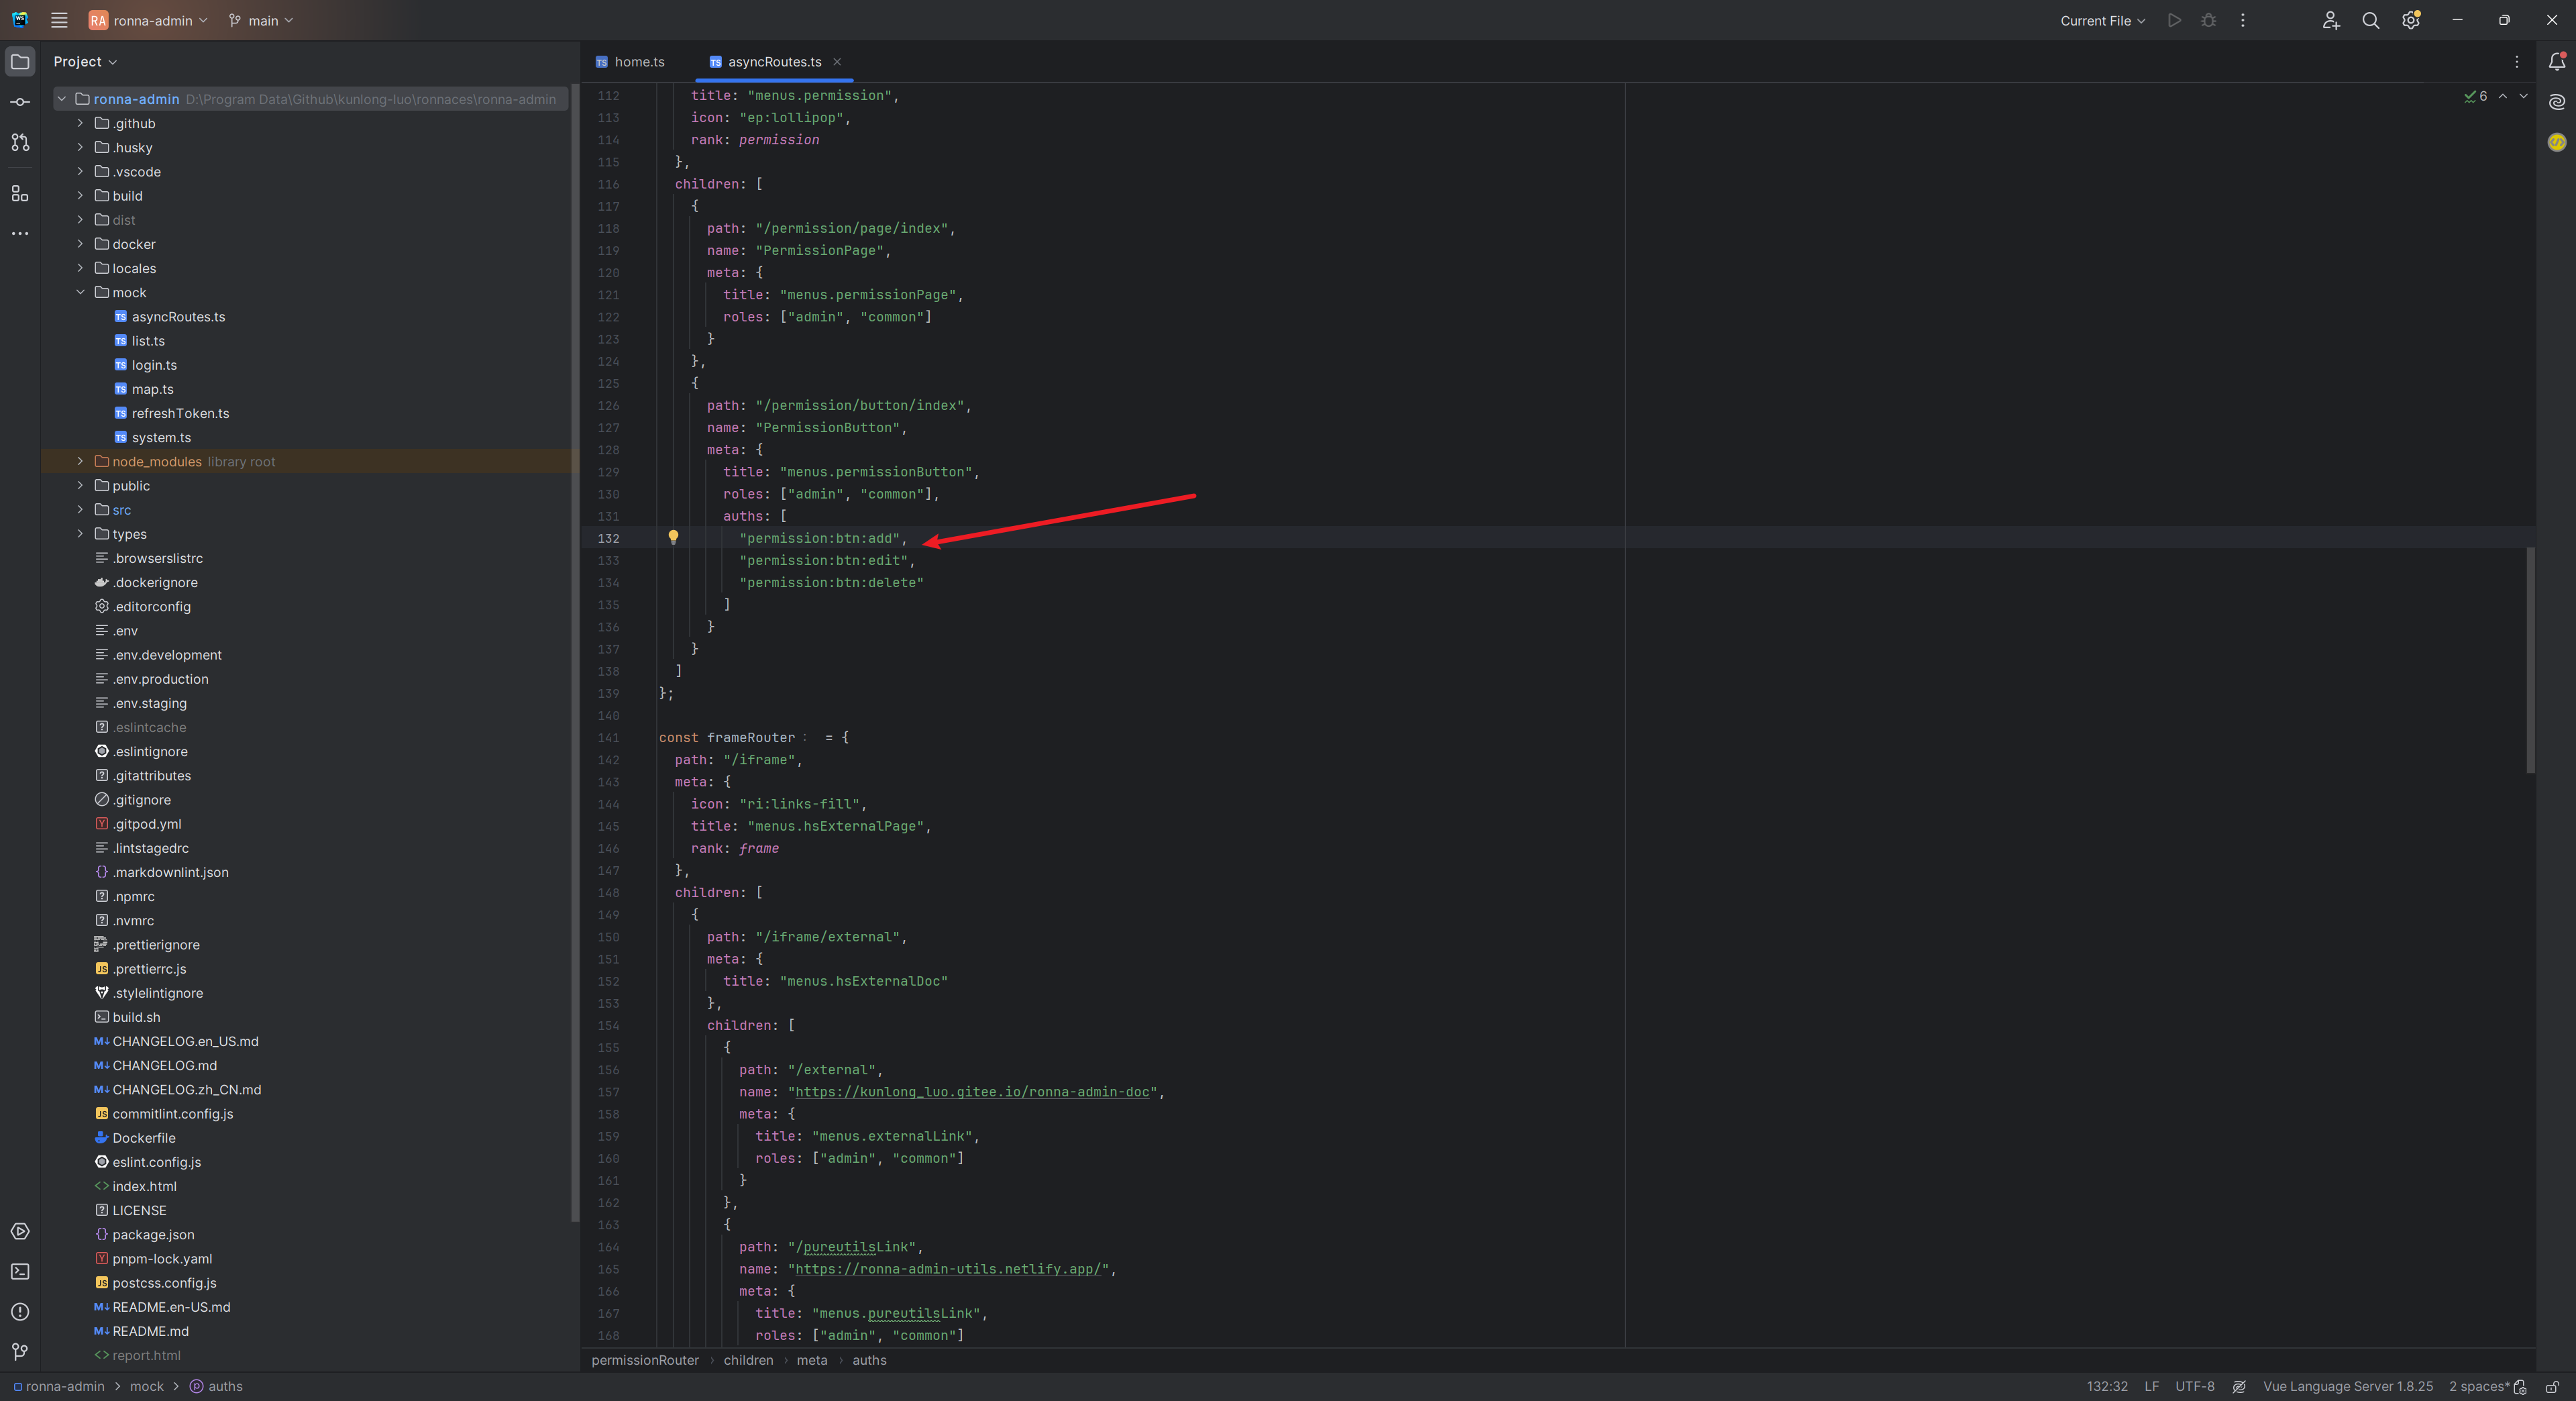
Task: Switch to the home.ts tab
Action: point(630,62)
